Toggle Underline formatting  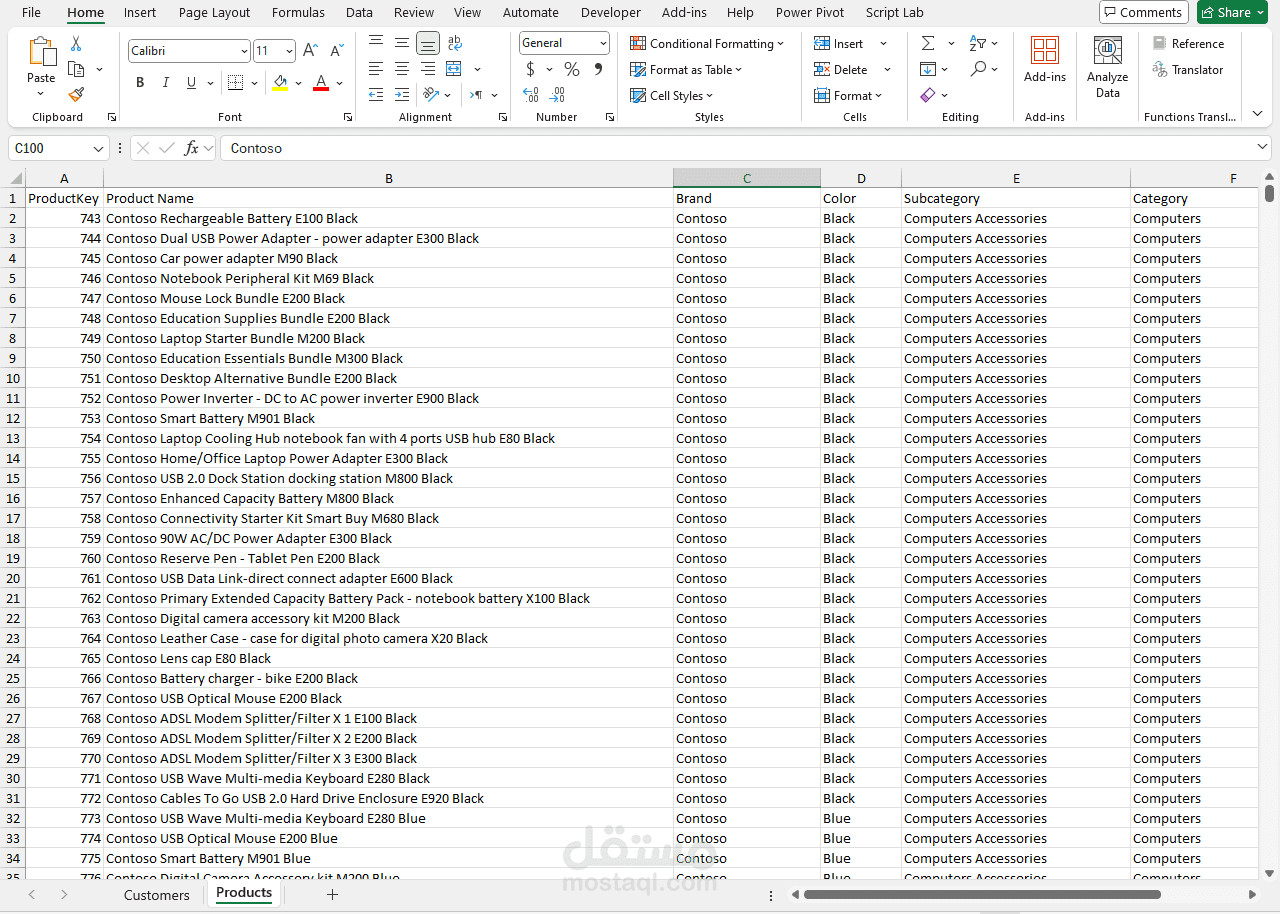(191, 82)
